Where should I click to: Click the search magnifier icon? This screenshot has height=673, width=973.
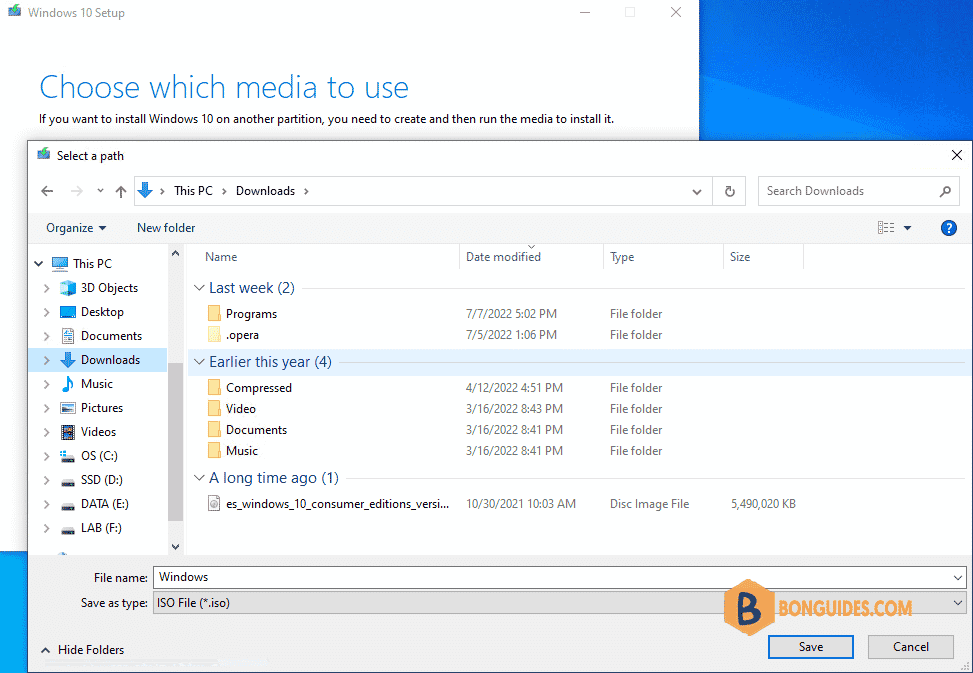click(x=945, y=191)
